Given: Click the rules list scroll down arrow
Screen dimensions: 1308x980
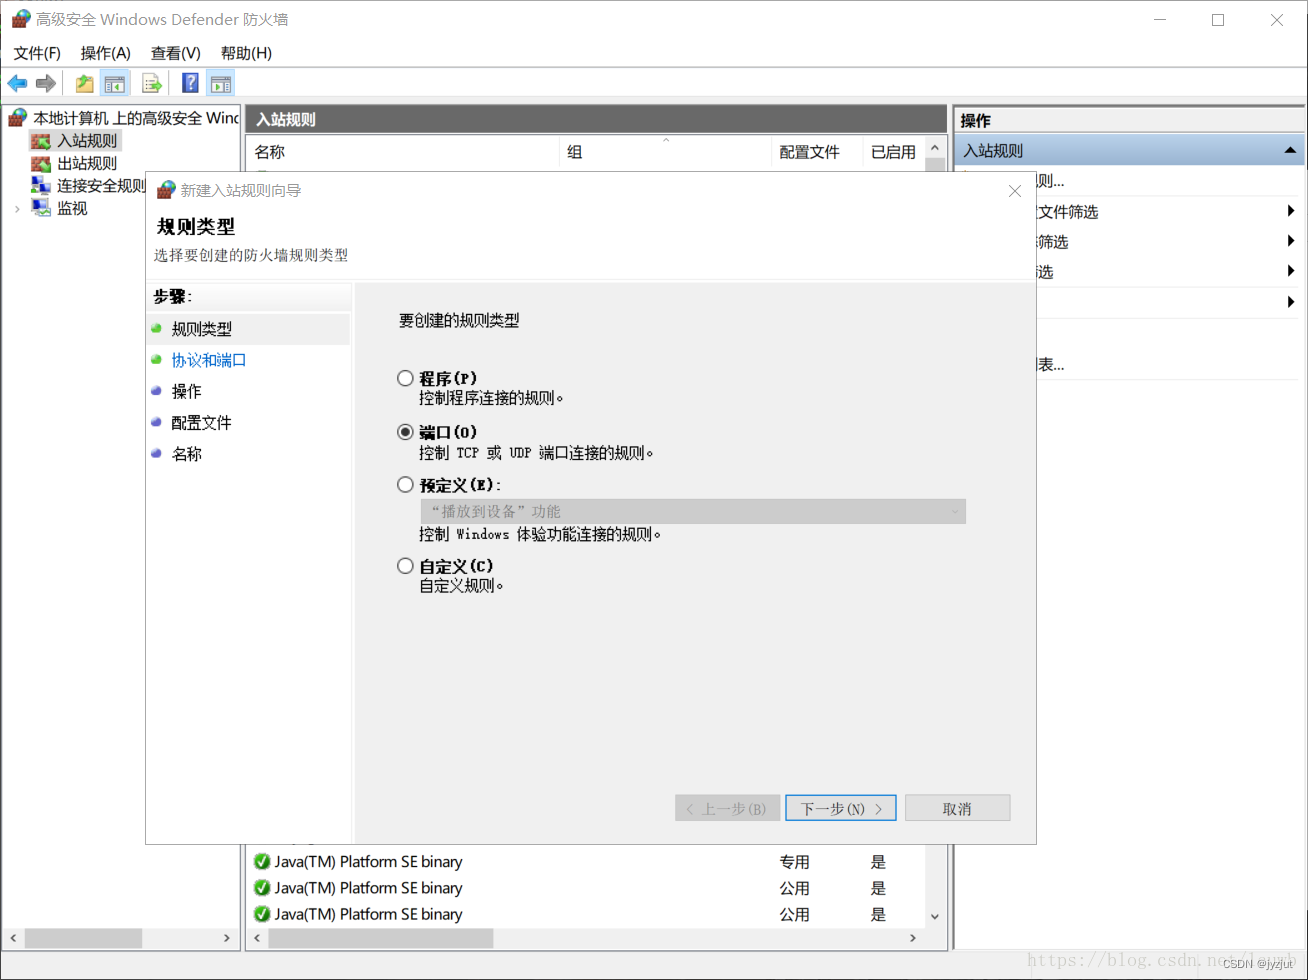Looking at the screenshot, I should pos(935,916).
